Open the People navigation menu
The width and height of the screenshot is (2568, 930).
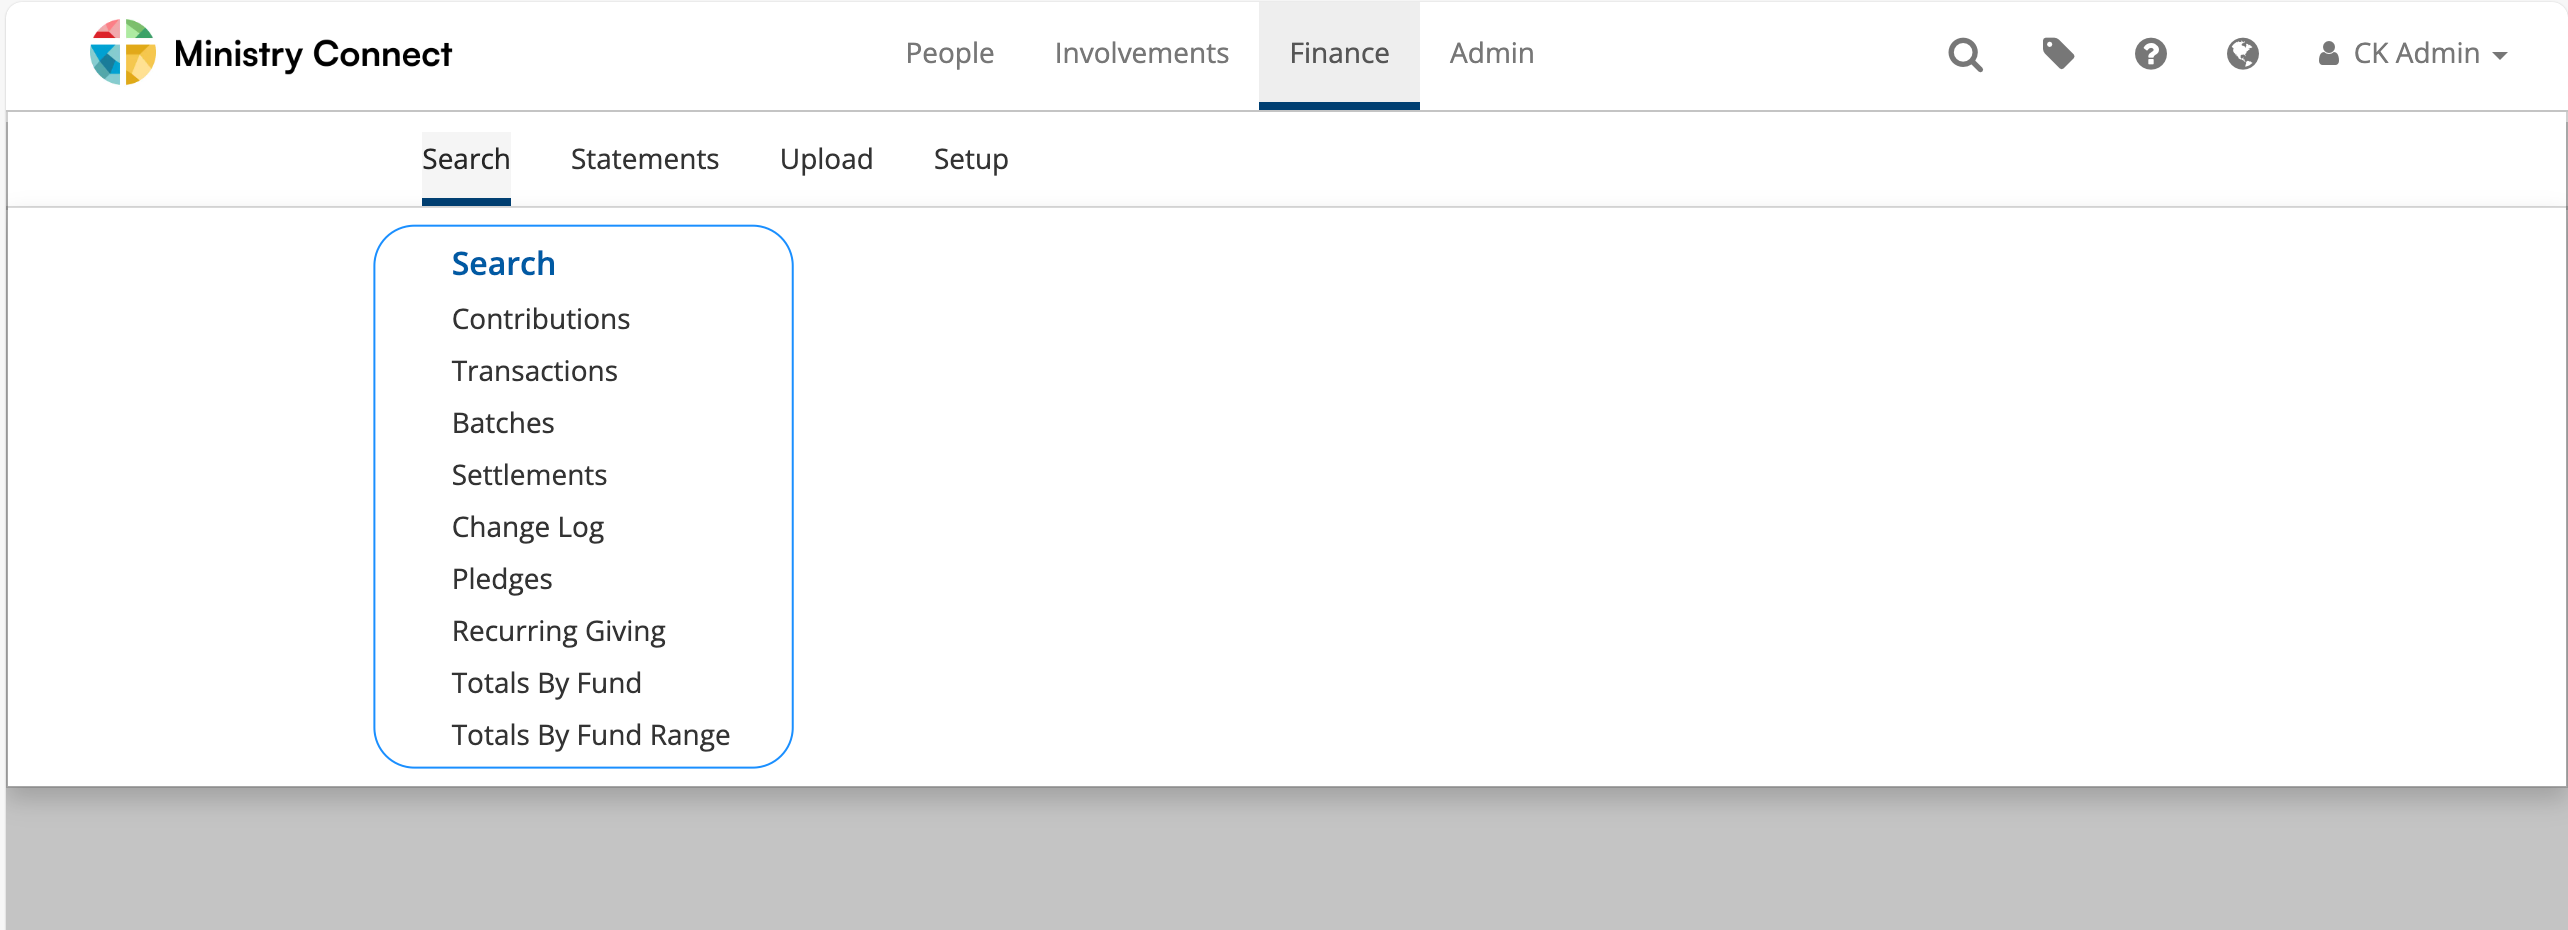click(949, 53)
